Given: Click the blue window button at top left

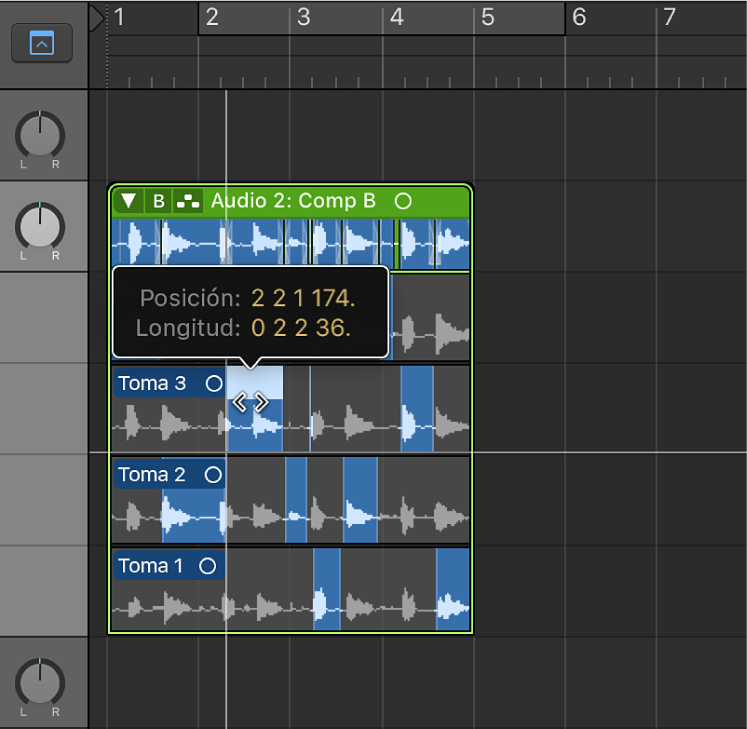Looking at the screenshot, I should click(41, 43).
